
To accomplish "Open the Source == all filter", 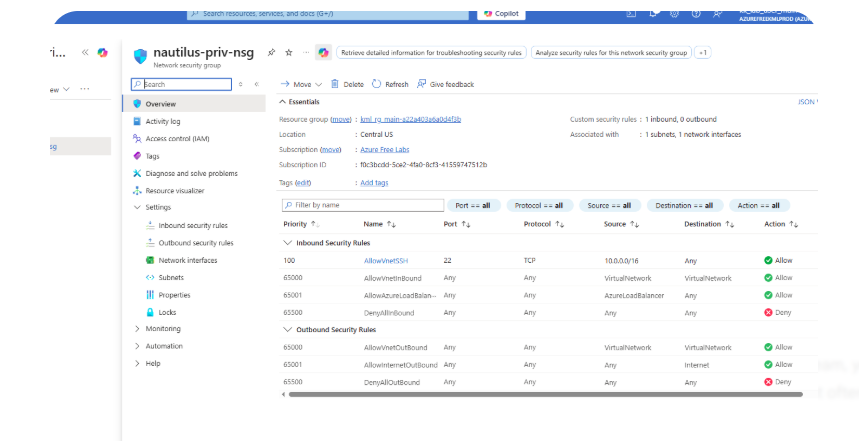I will pos(609,206).
